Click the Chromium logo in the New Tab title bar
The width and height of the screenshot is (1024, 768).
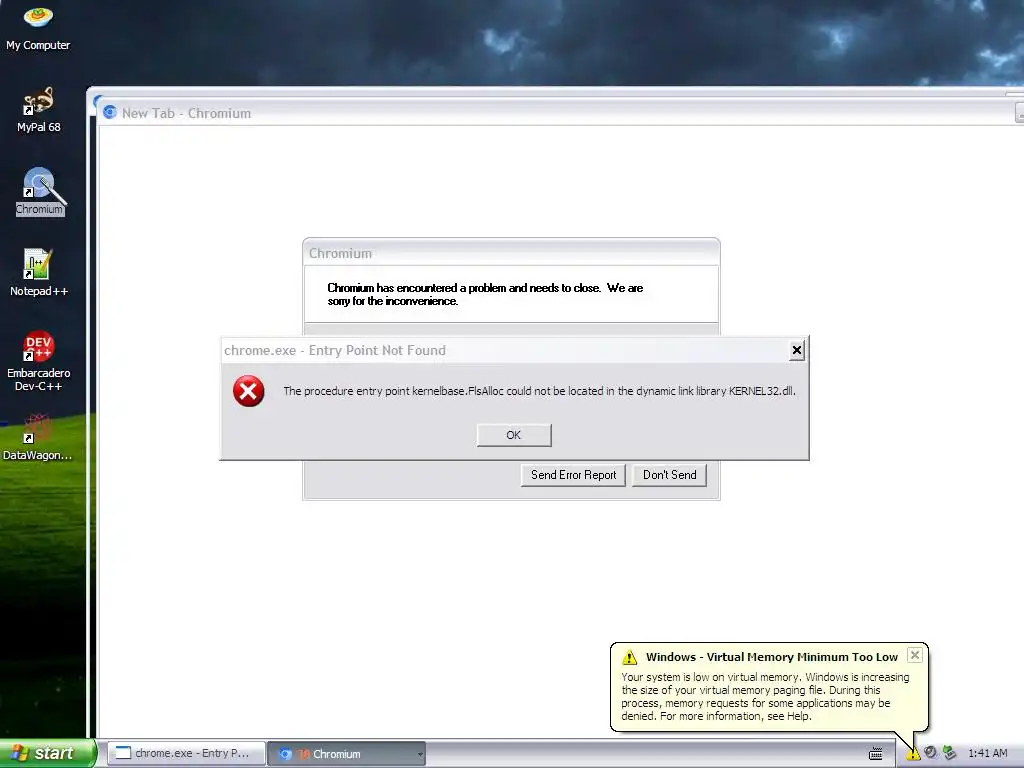[x=110, y=112]
